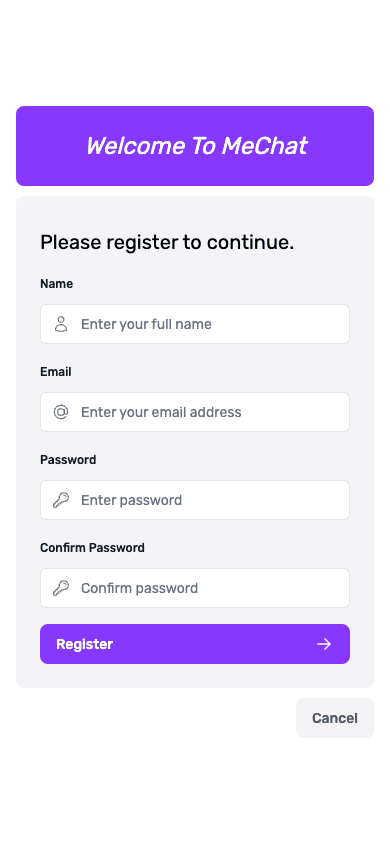Select the Confirm password input field

point(195,588)
